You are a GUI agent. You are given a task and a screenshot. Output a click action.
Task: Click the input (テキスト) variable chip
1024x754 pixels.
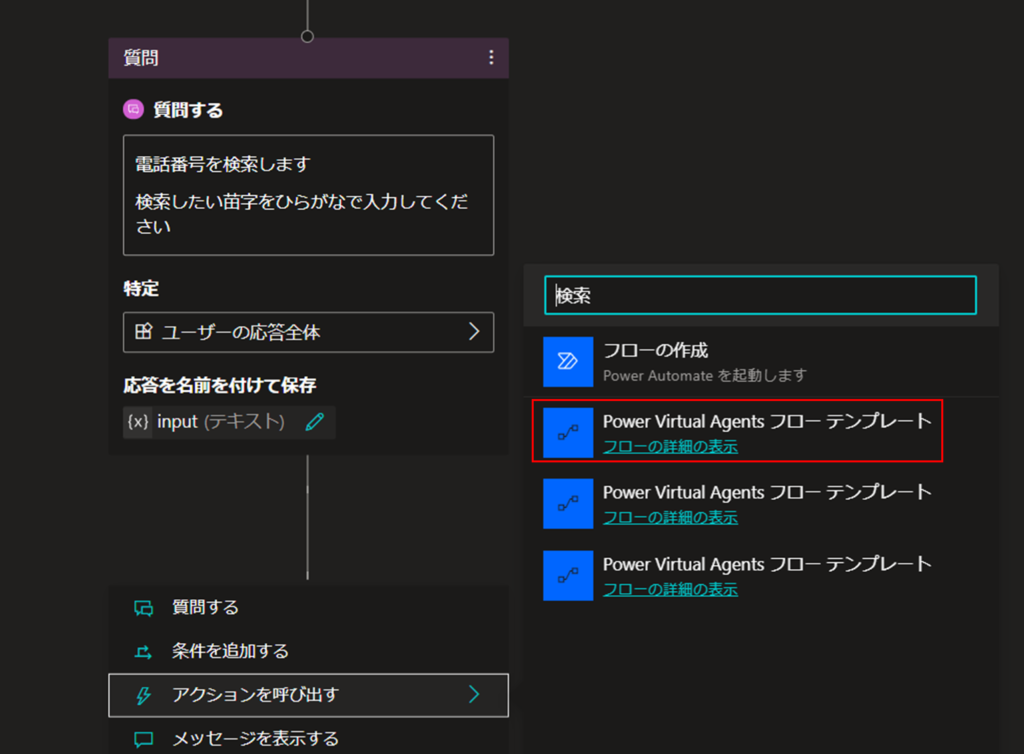(229, 422)
